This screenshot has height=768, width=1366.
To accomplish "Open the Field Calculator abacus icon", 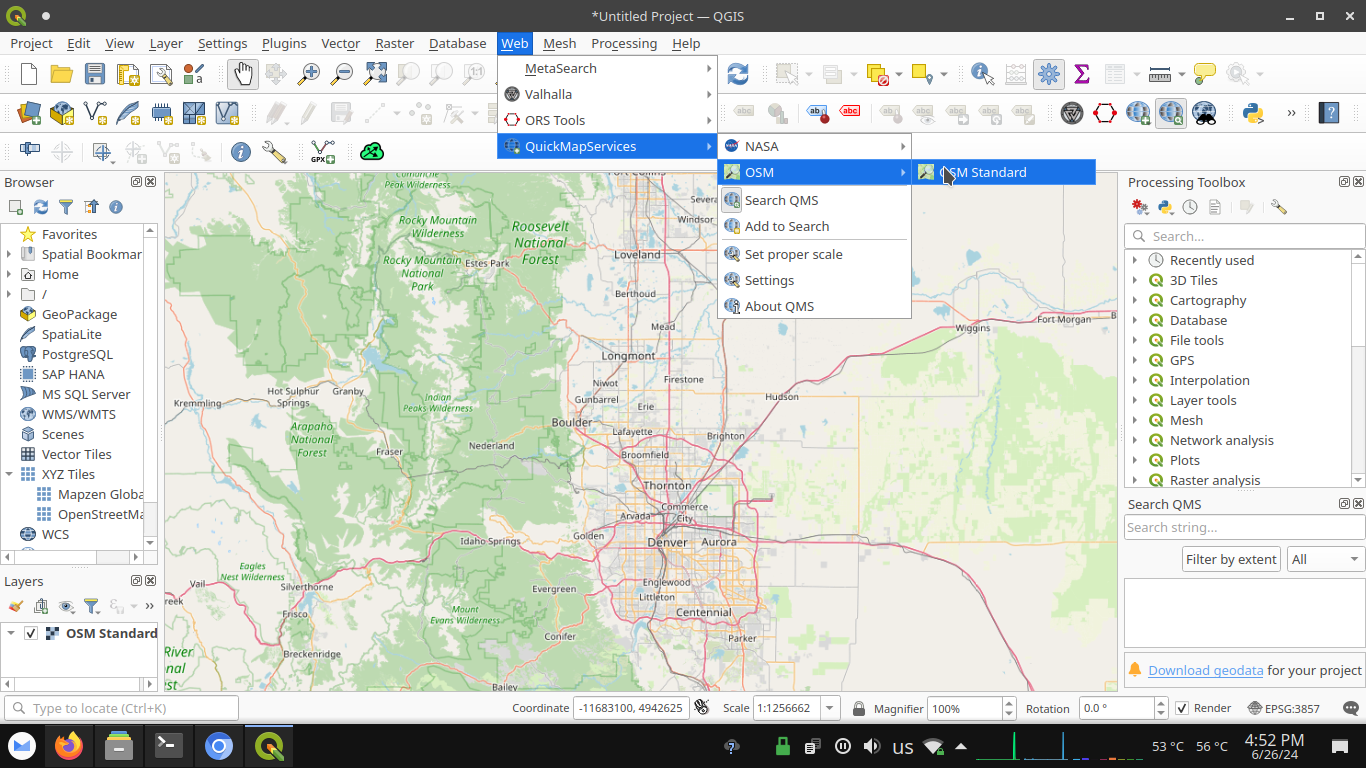I will pos(1016,74).
